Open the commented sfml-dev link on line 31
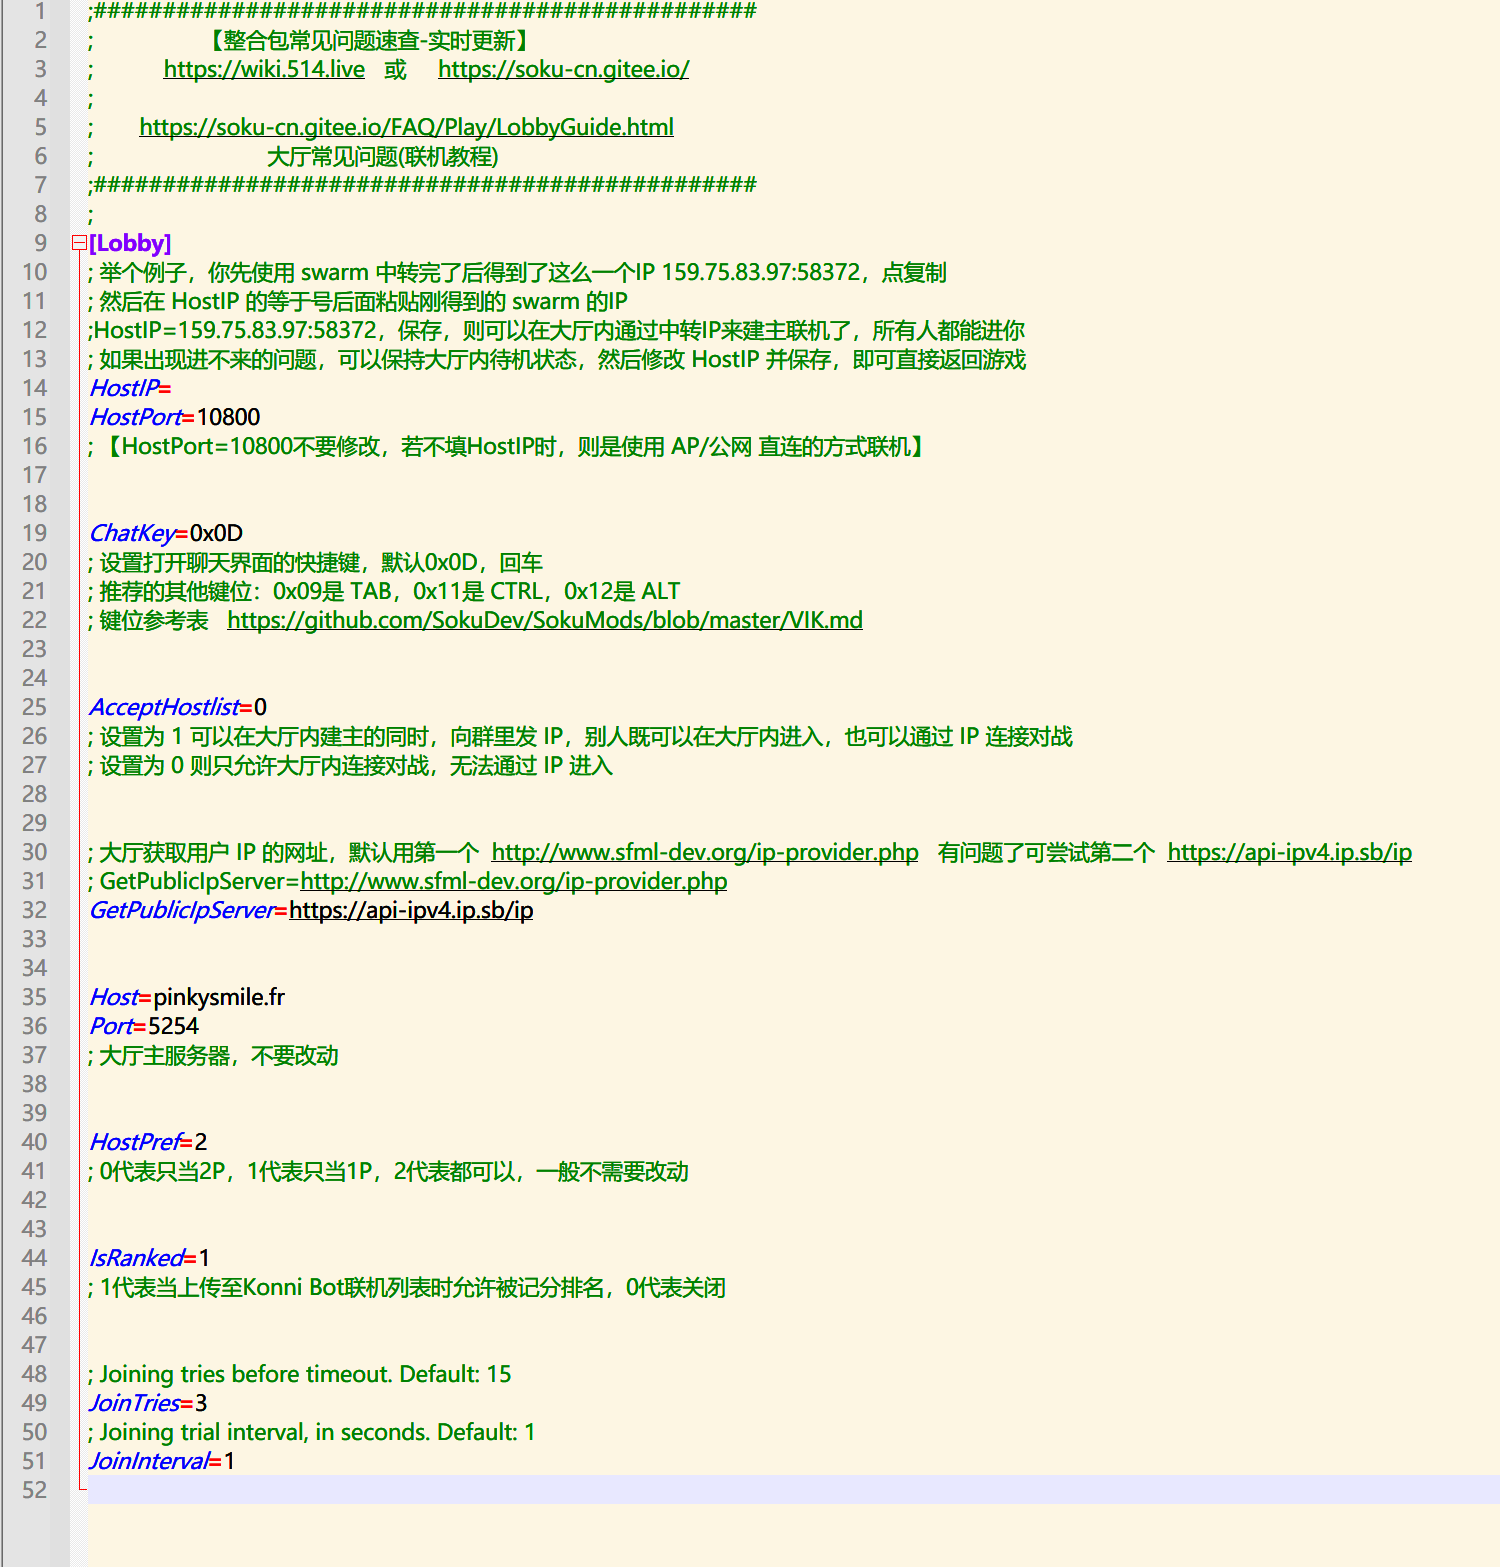 514,881
